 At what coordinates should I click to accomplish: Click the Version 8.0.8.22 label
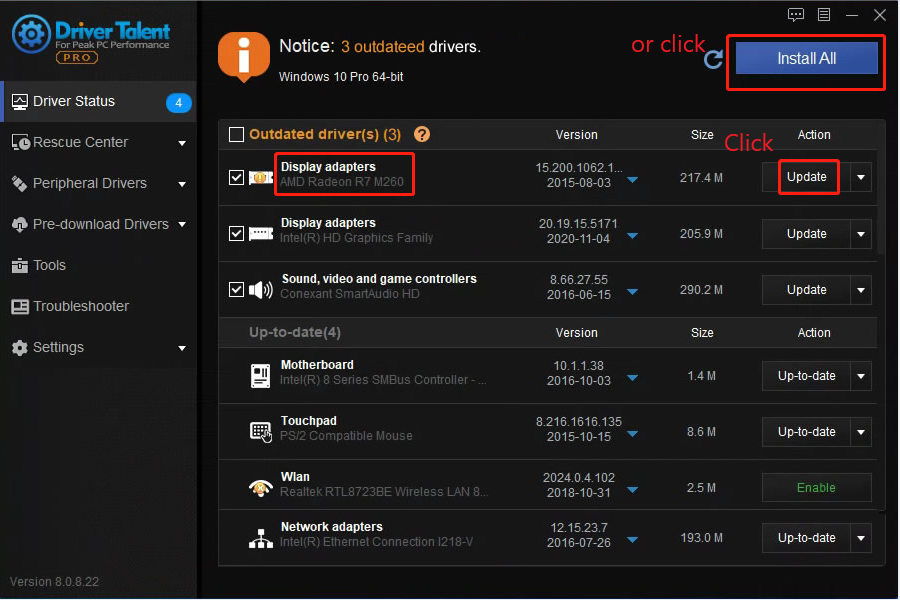(x=55, y=582)
